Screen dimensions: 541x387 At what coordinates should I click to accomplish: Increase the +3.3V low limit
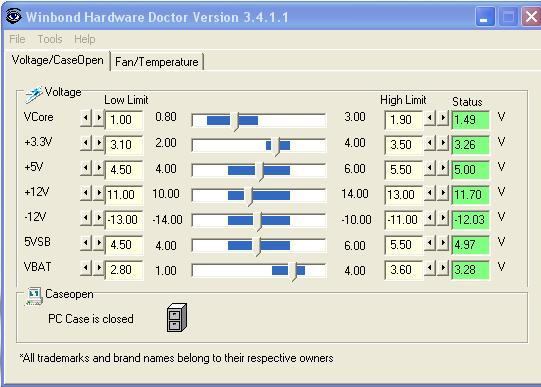point(99,143)
